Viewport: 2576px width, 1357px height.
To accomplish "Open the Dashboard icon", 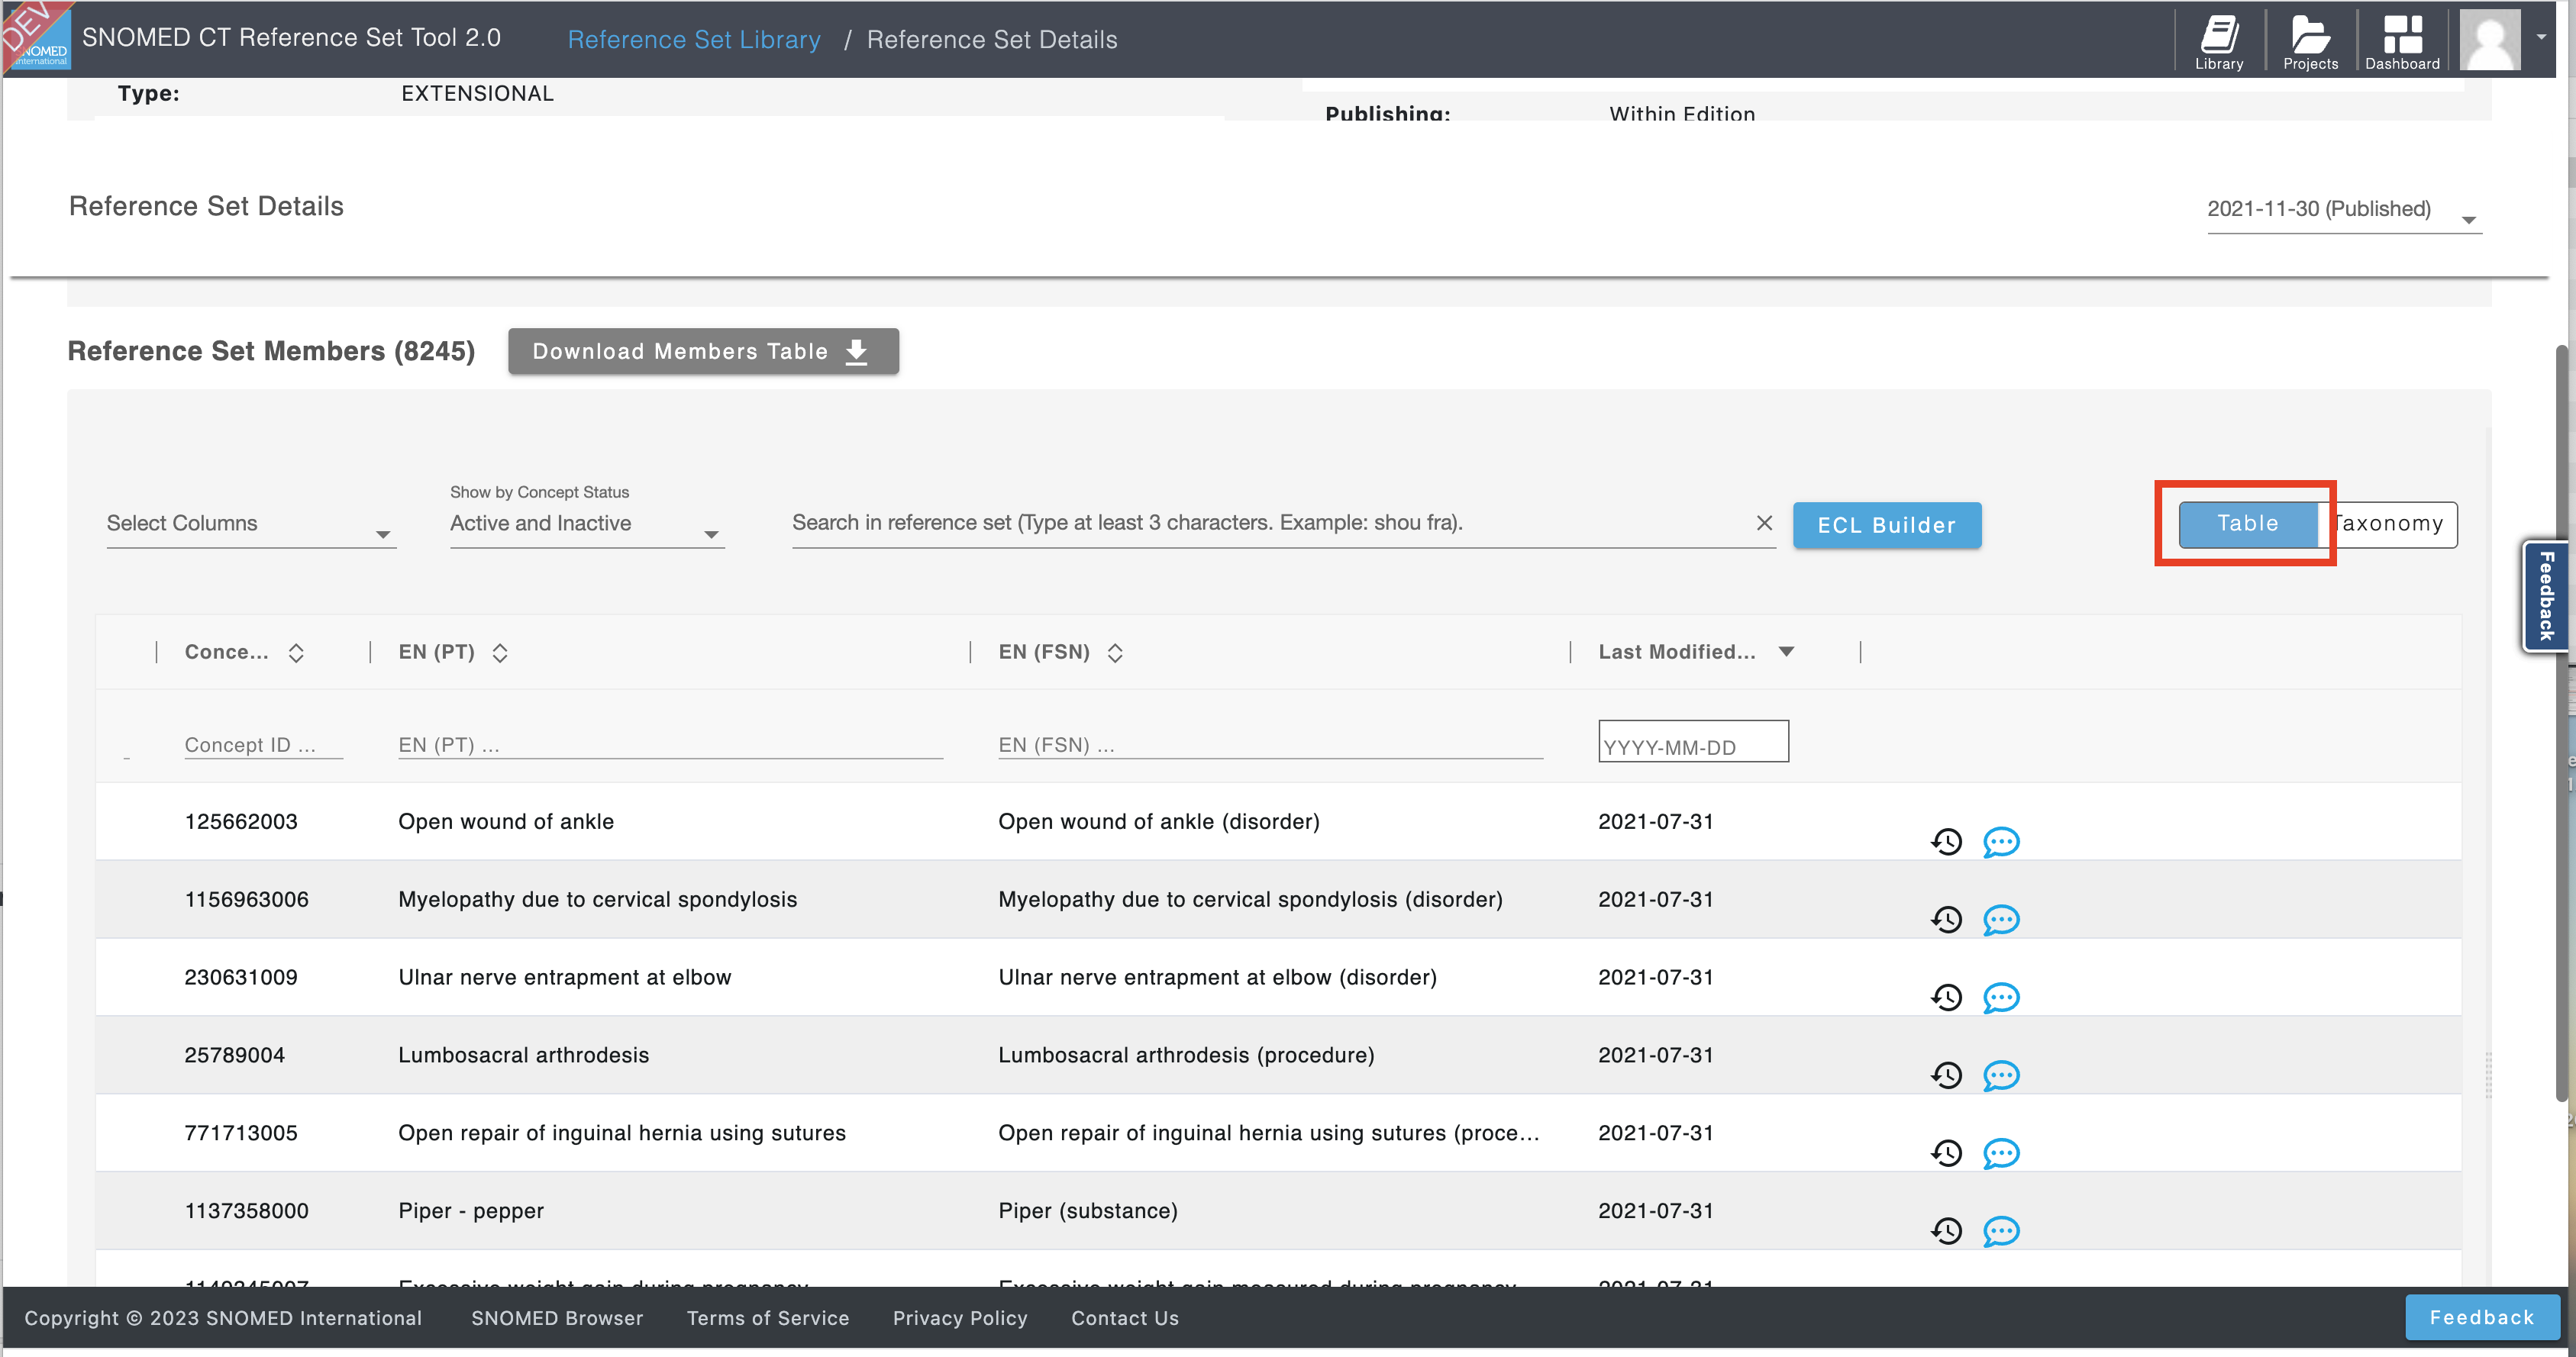I will pos(2402,41).
